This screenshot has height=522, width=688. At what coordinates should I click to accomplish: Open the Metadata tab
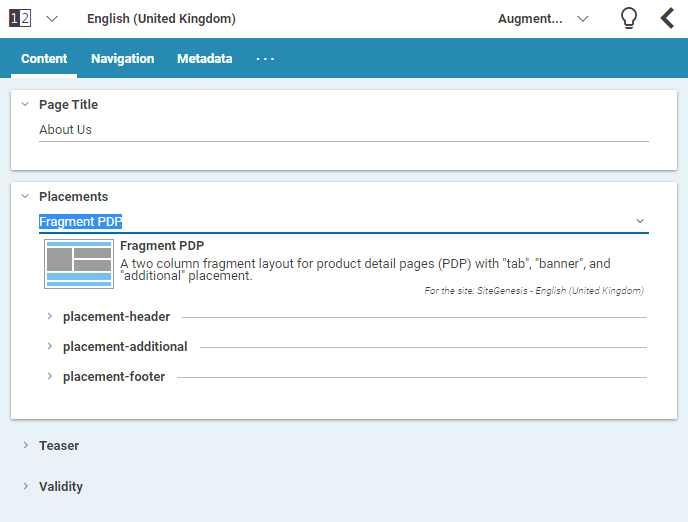pyautogui.click(x=204, y=59)
